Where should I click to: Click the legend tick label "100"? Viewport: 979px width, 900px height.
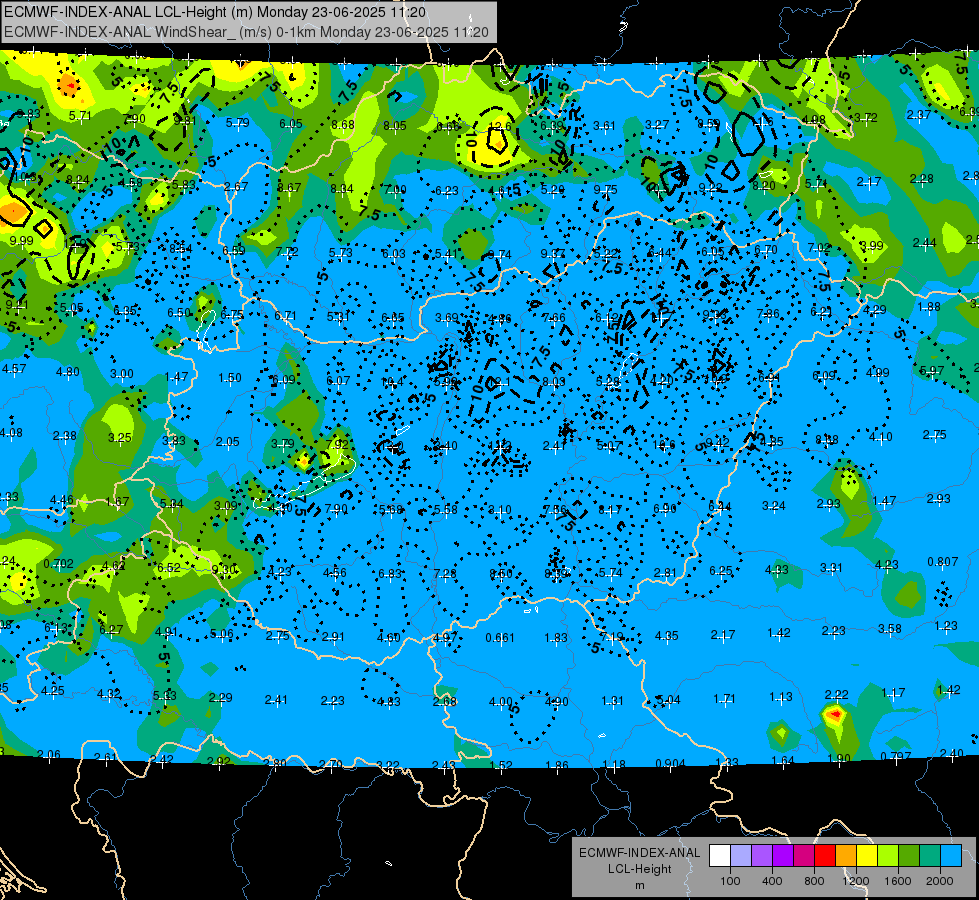[x=730, y=881]
